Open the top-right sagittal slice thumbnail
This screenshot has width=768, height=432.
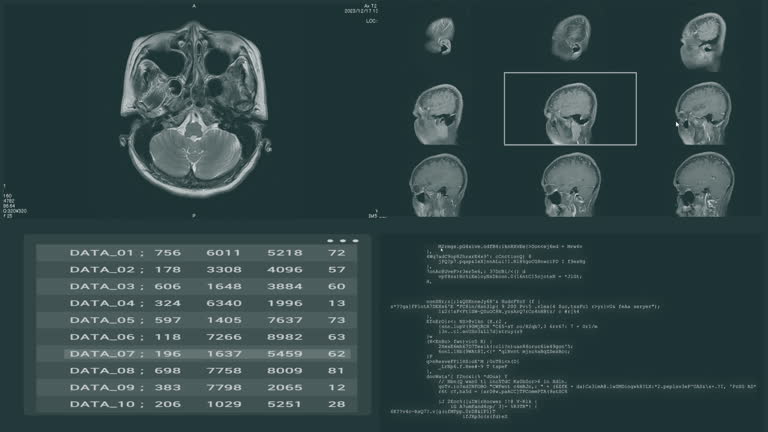tap(703, 42)
